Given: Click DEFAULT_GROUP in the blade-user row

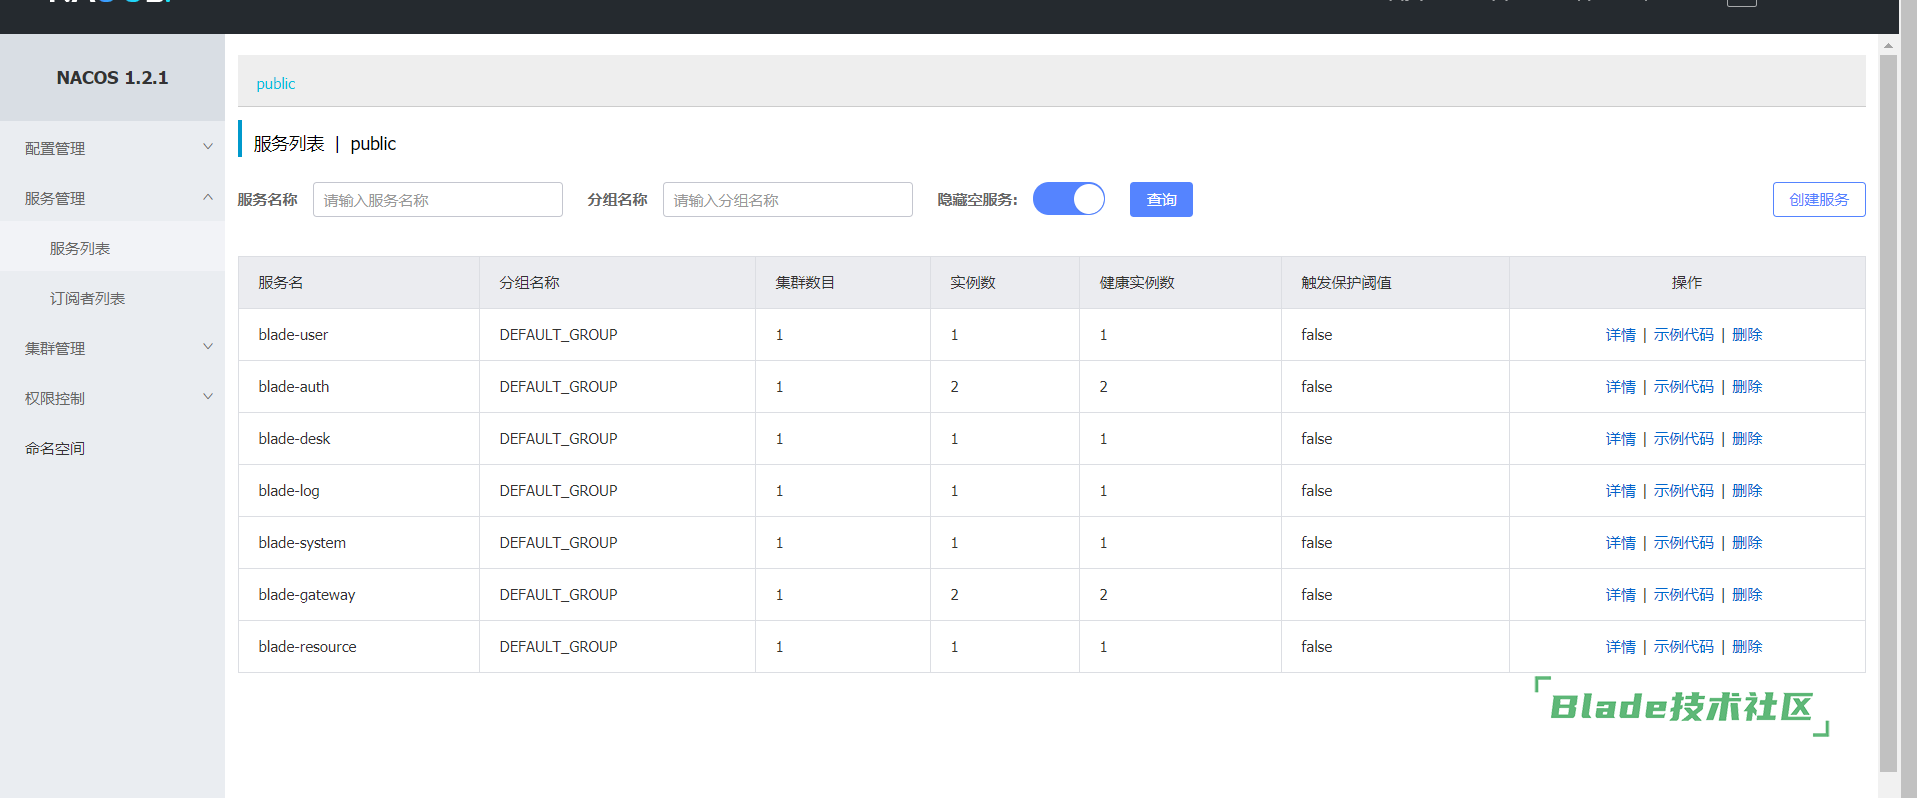Looking at the screenshot, I should pos(558,335).
